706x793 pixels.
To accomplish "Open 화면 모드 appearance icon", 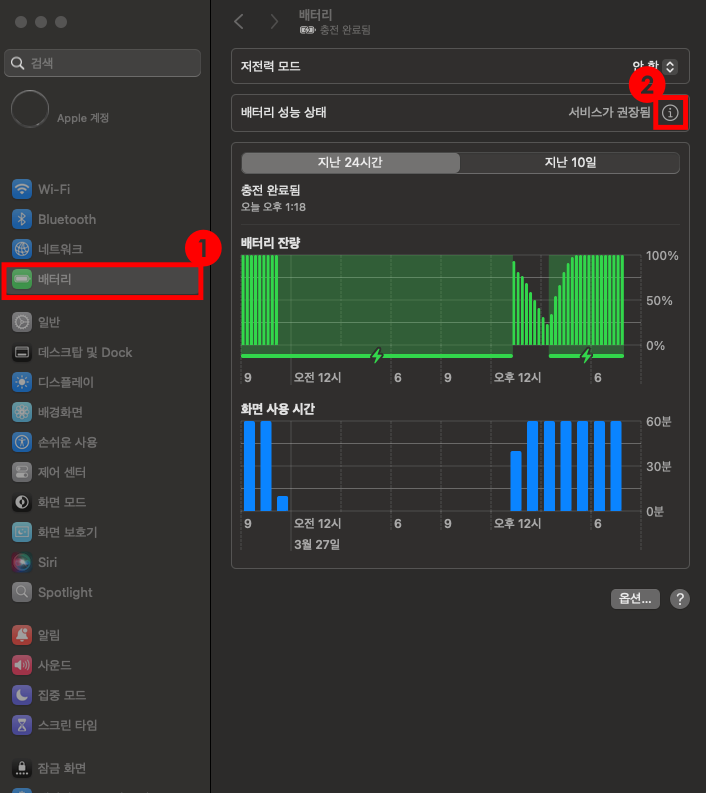I will 22,502.
